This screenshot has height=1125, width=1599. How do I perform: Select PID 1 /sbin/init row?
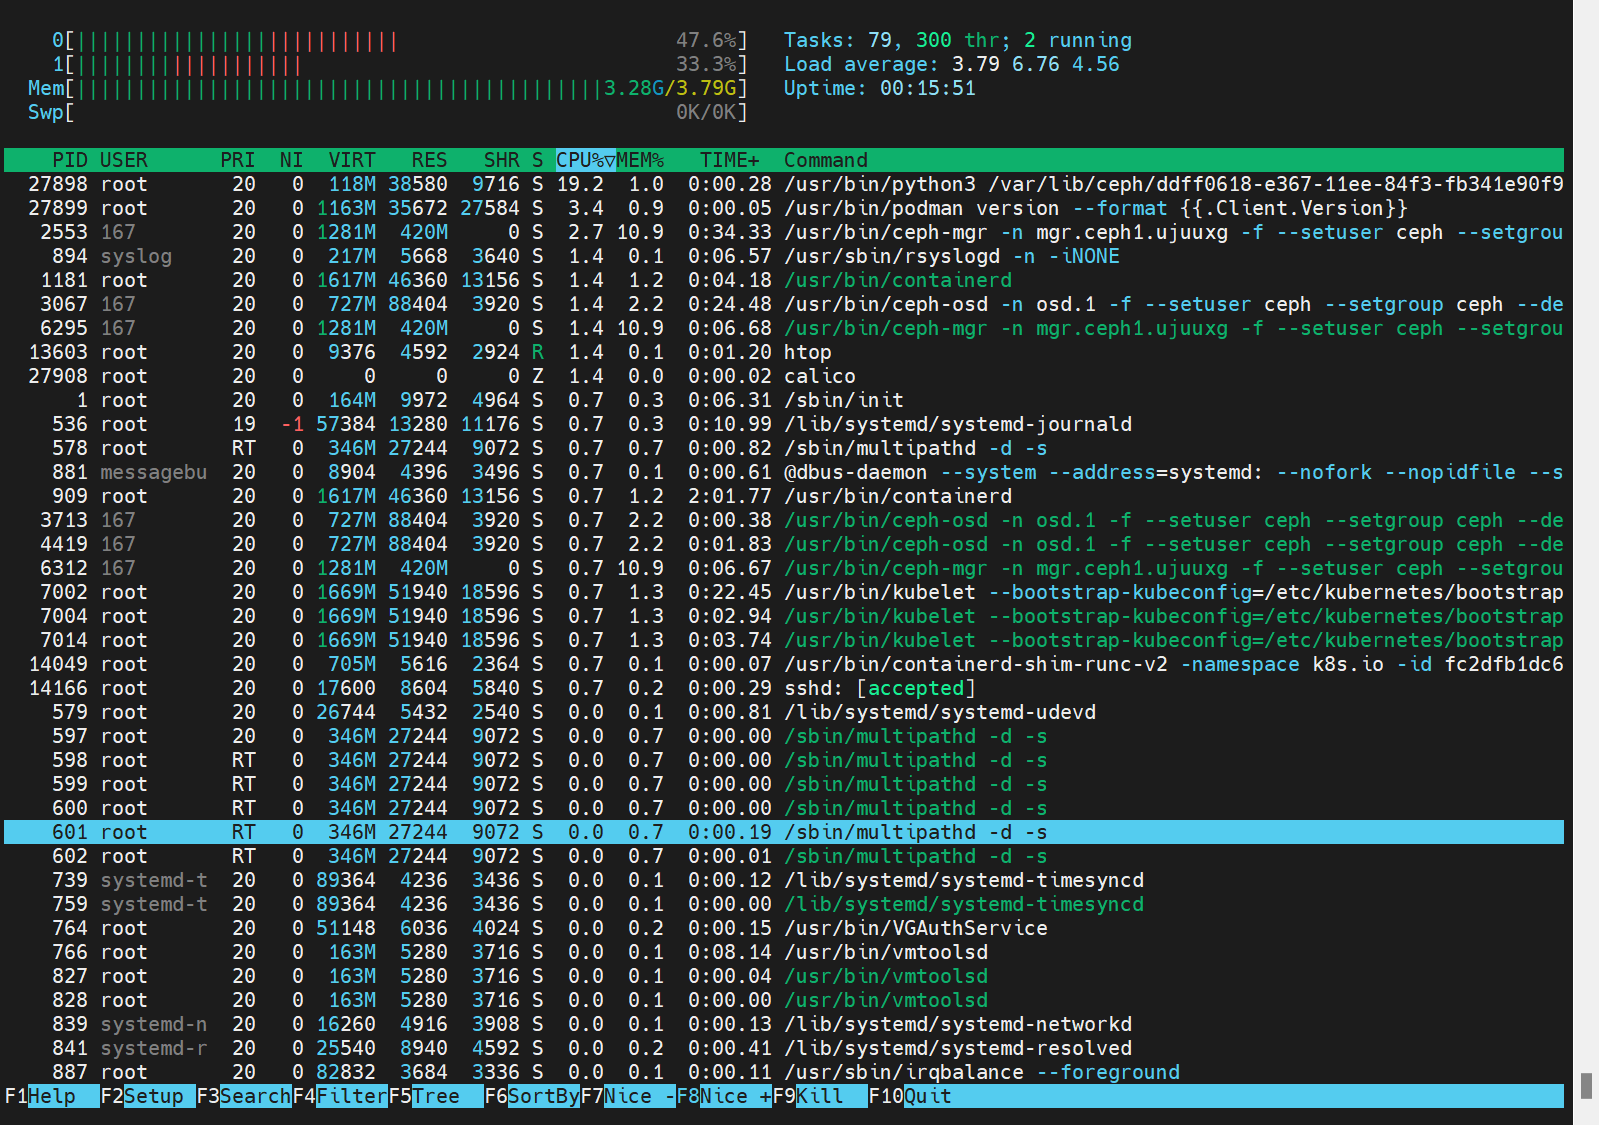(784, 400)
